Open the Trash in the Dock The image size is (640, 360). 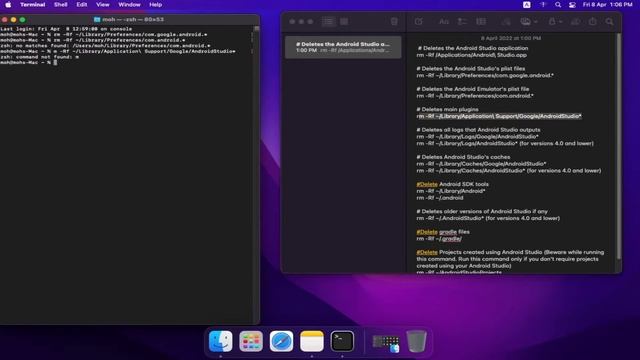coord(416,341)
